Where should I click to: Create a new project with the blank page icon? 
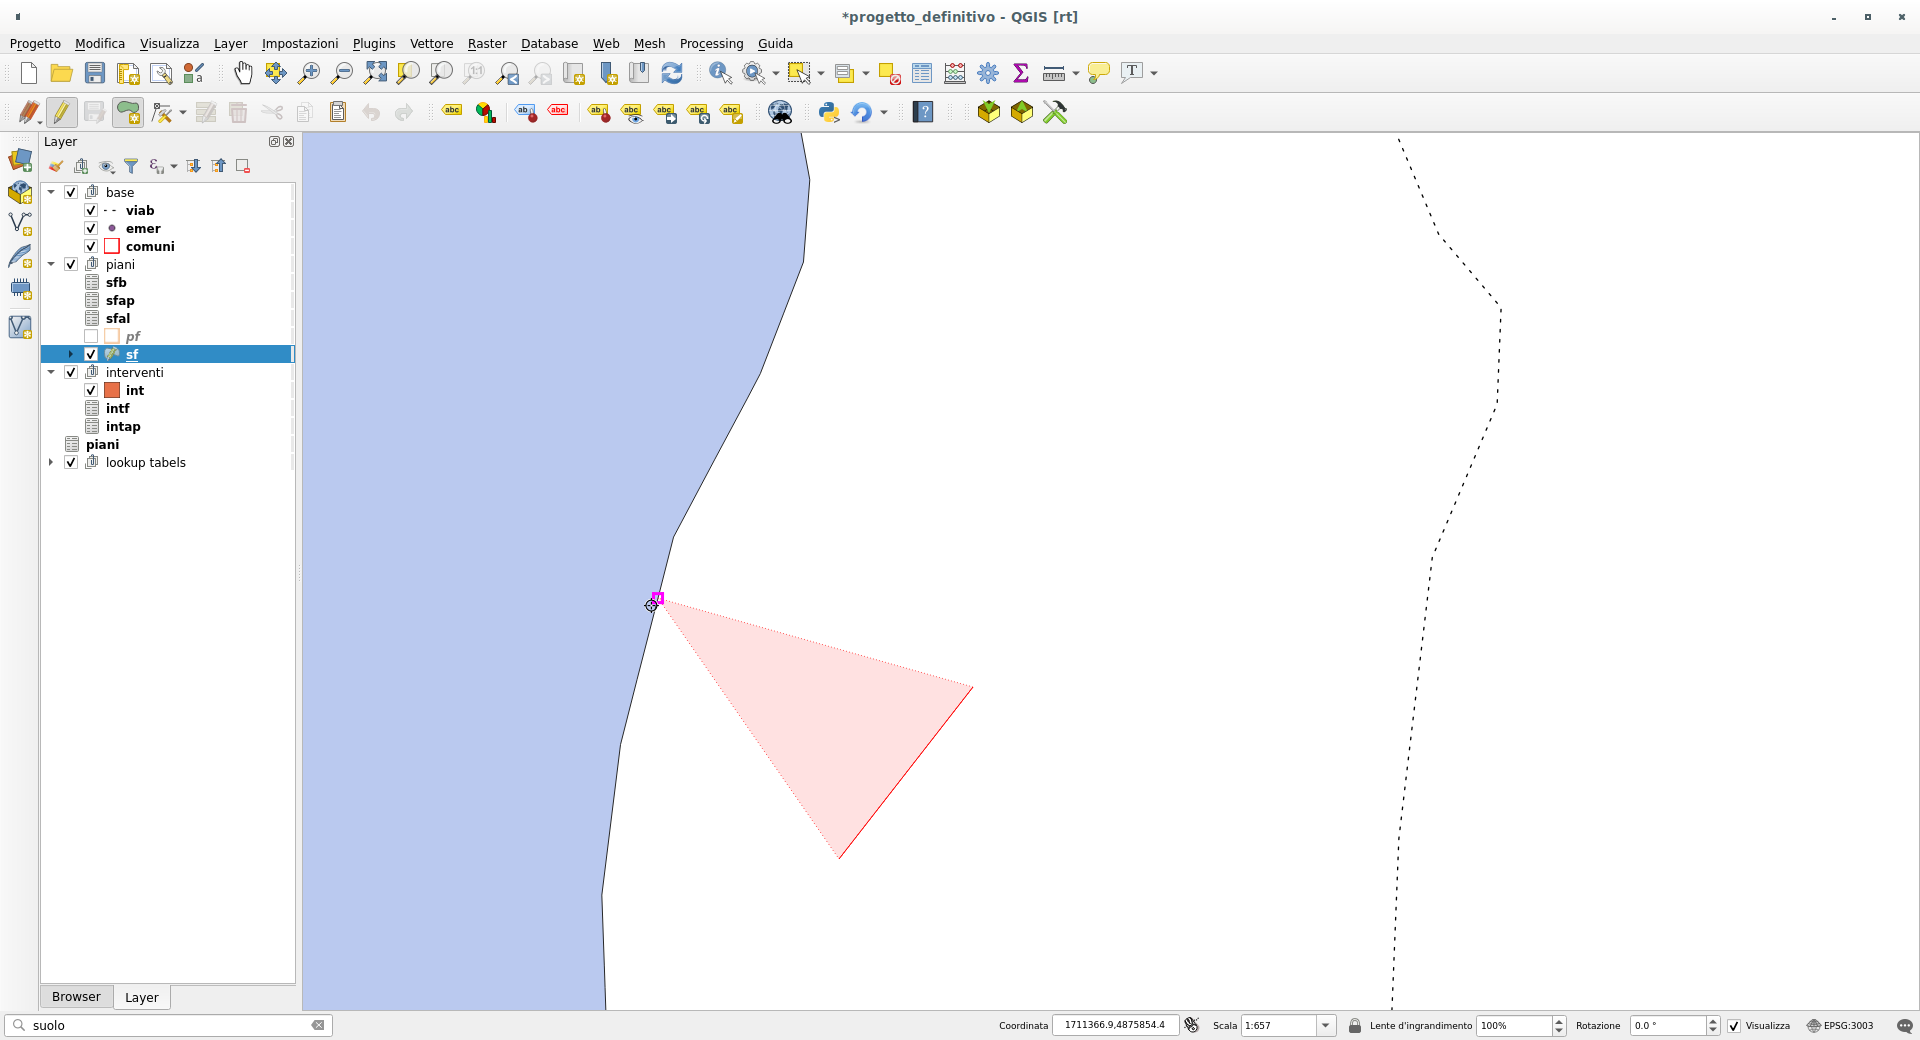(29, 73)
